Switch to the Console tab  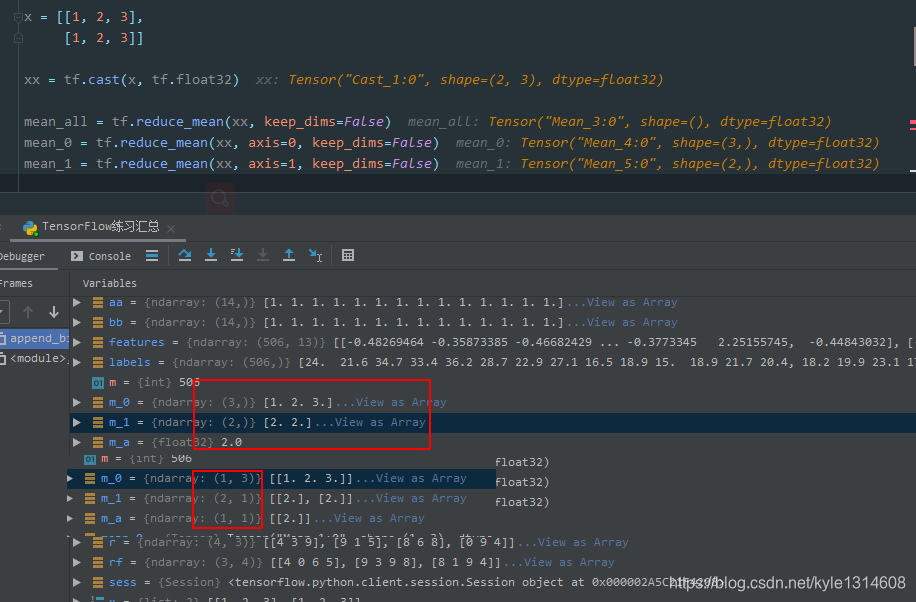[100, 256]
